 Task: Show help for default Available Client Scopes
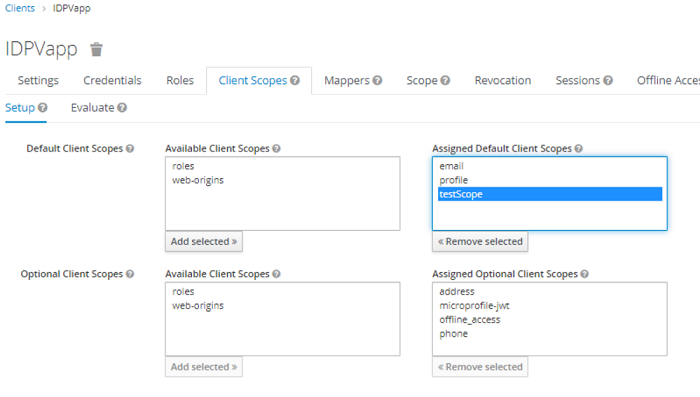pyautogui.click(x=276, y=149)
